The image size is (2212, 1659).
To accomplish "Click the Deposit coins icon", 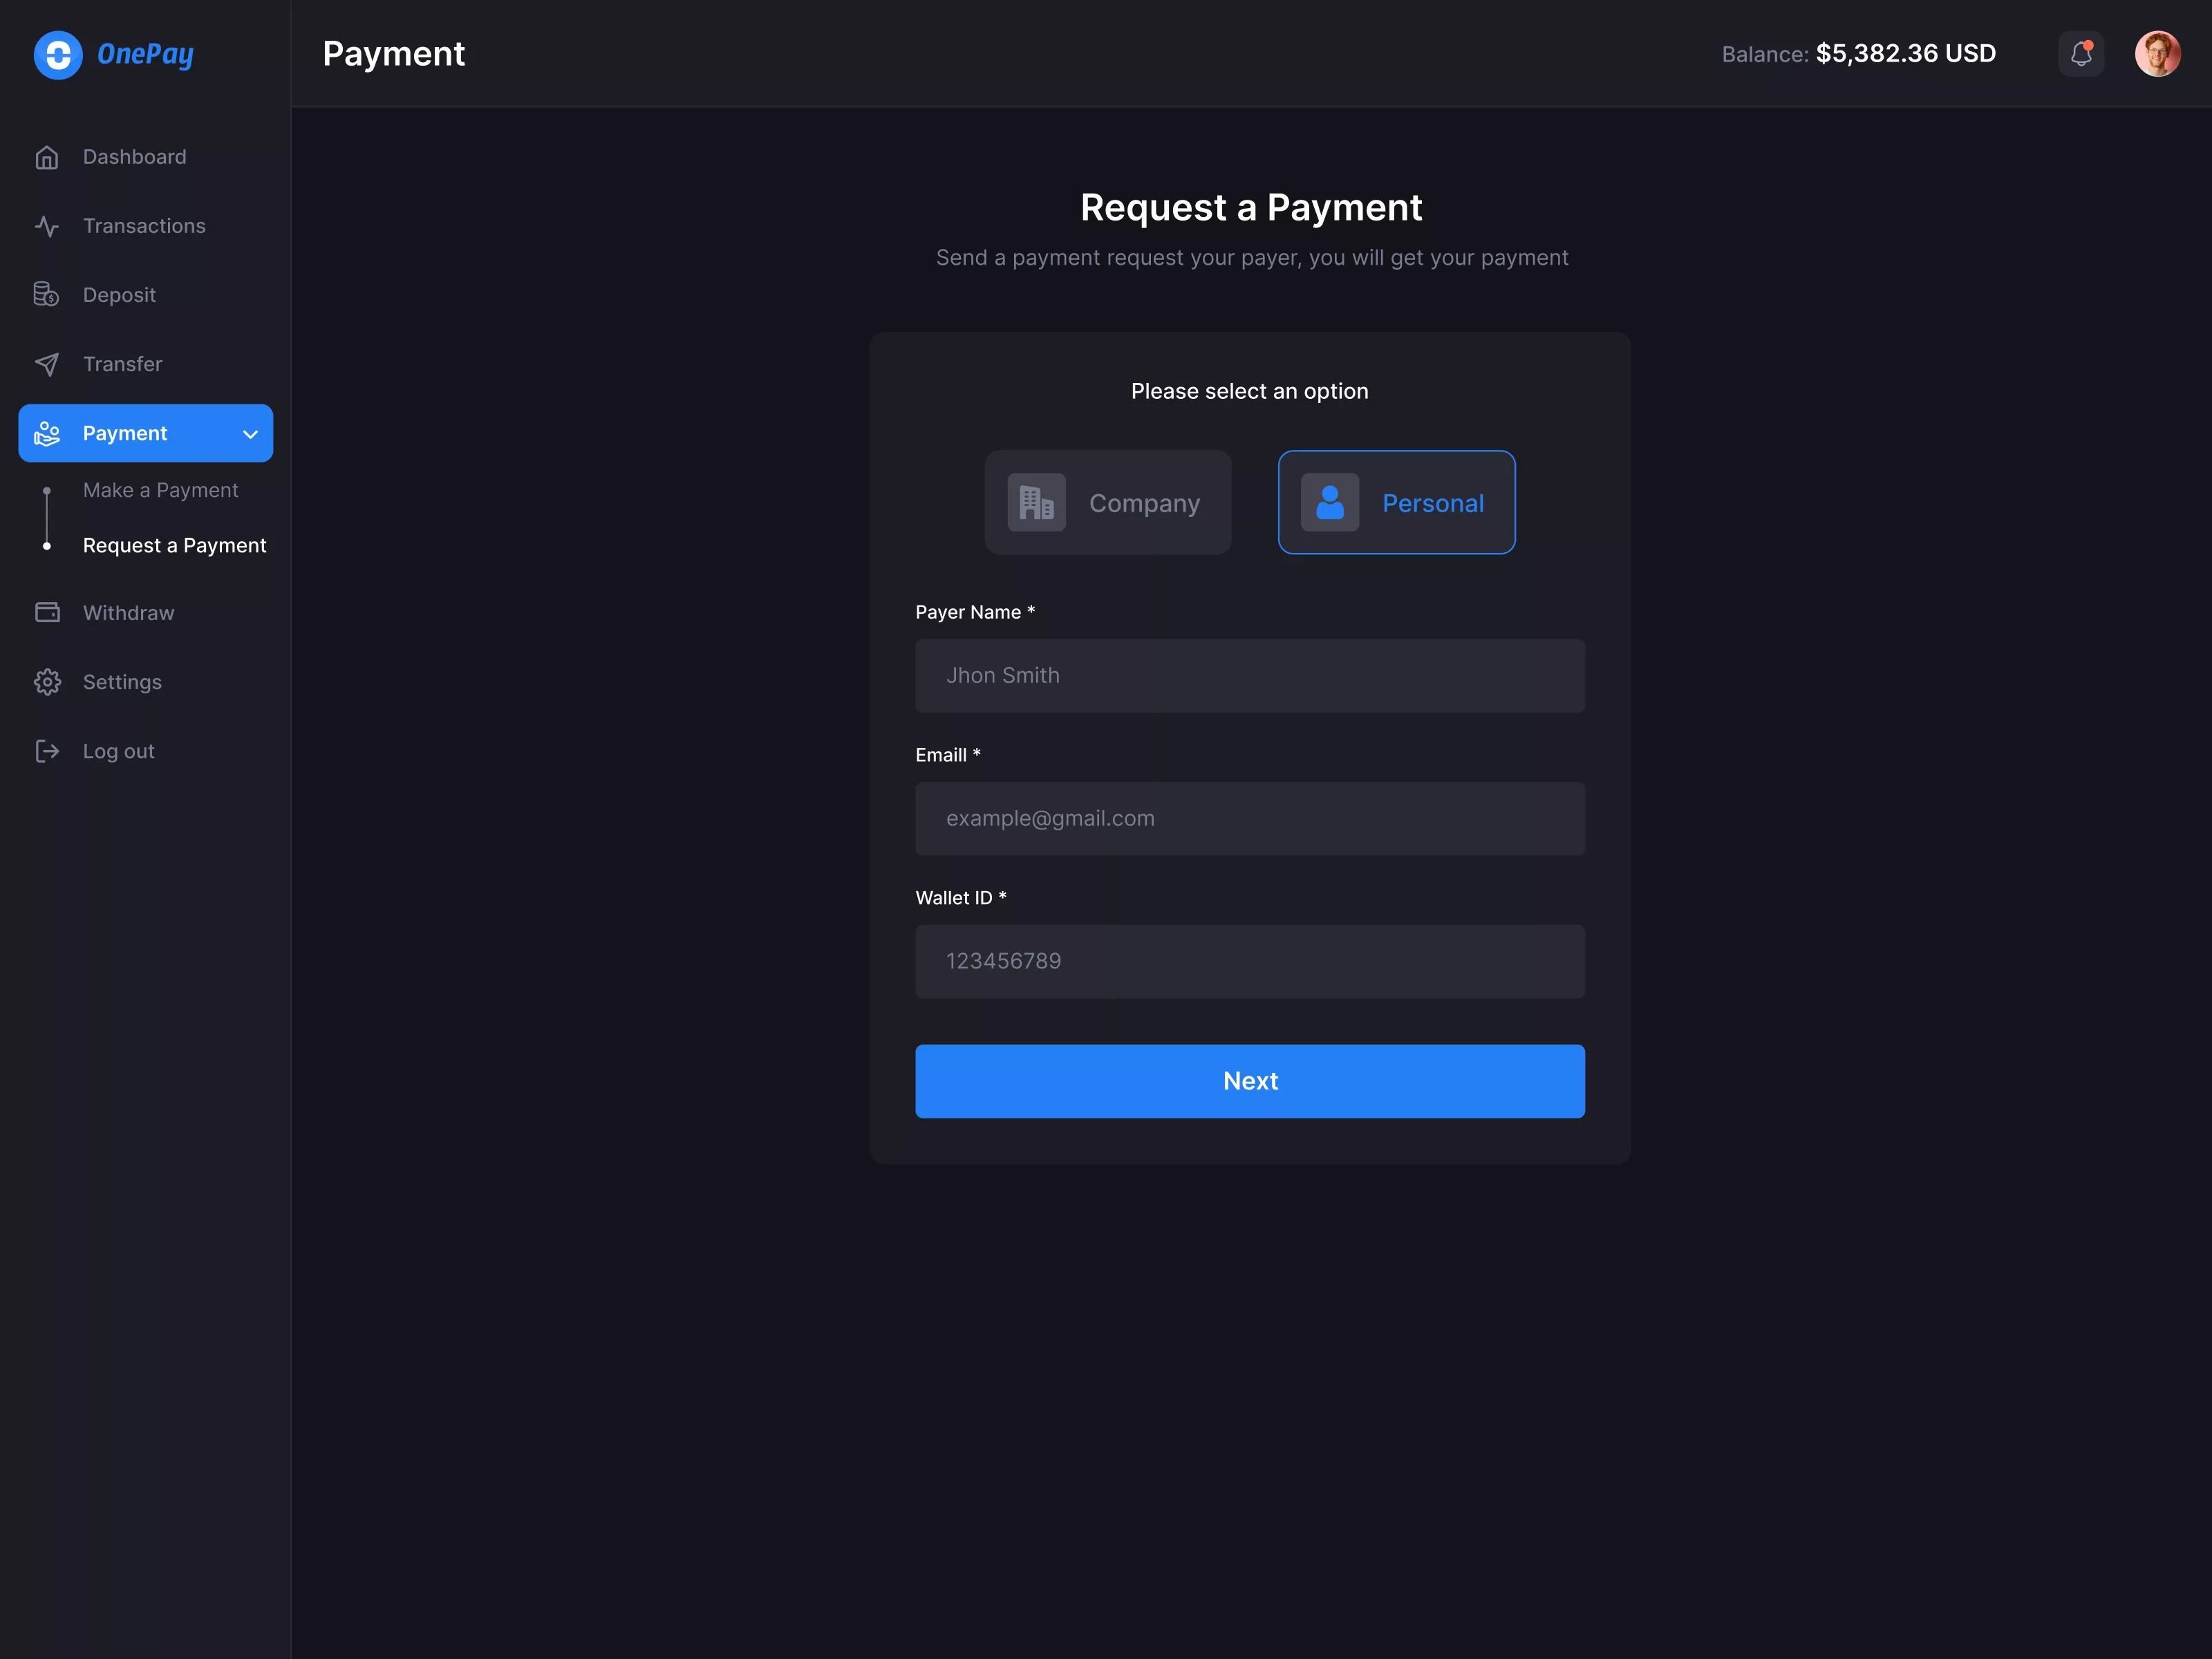I will coord(47,295).
